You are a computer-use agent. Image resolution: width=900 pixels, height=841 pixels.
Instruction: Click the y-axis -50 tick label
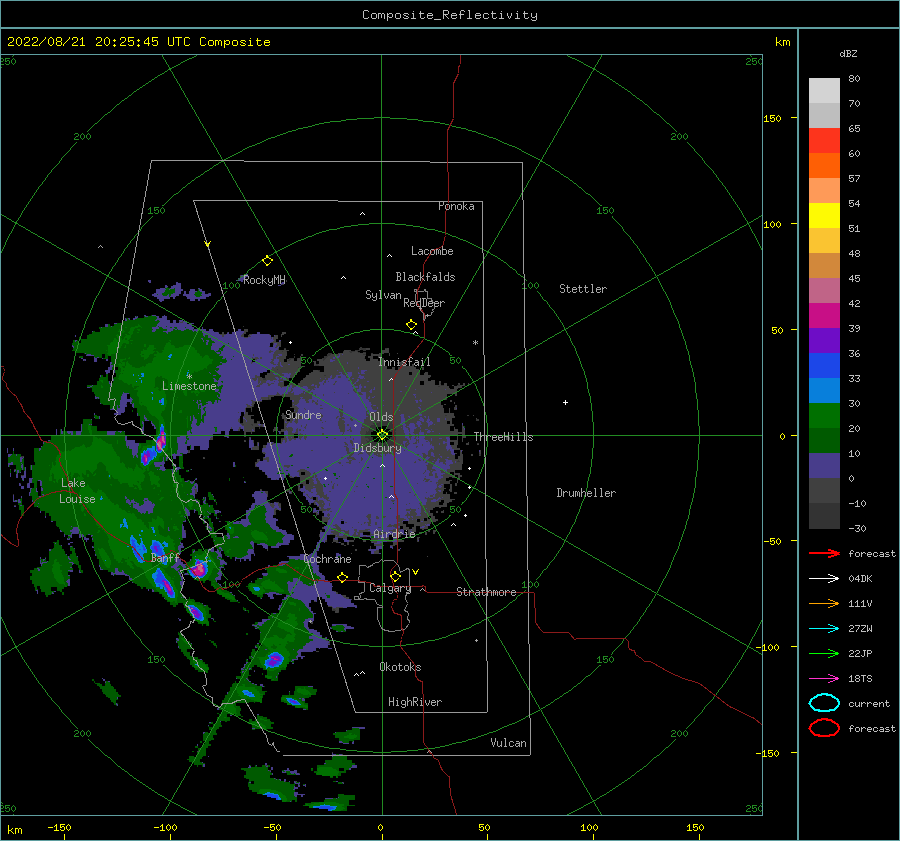point(772,541)
